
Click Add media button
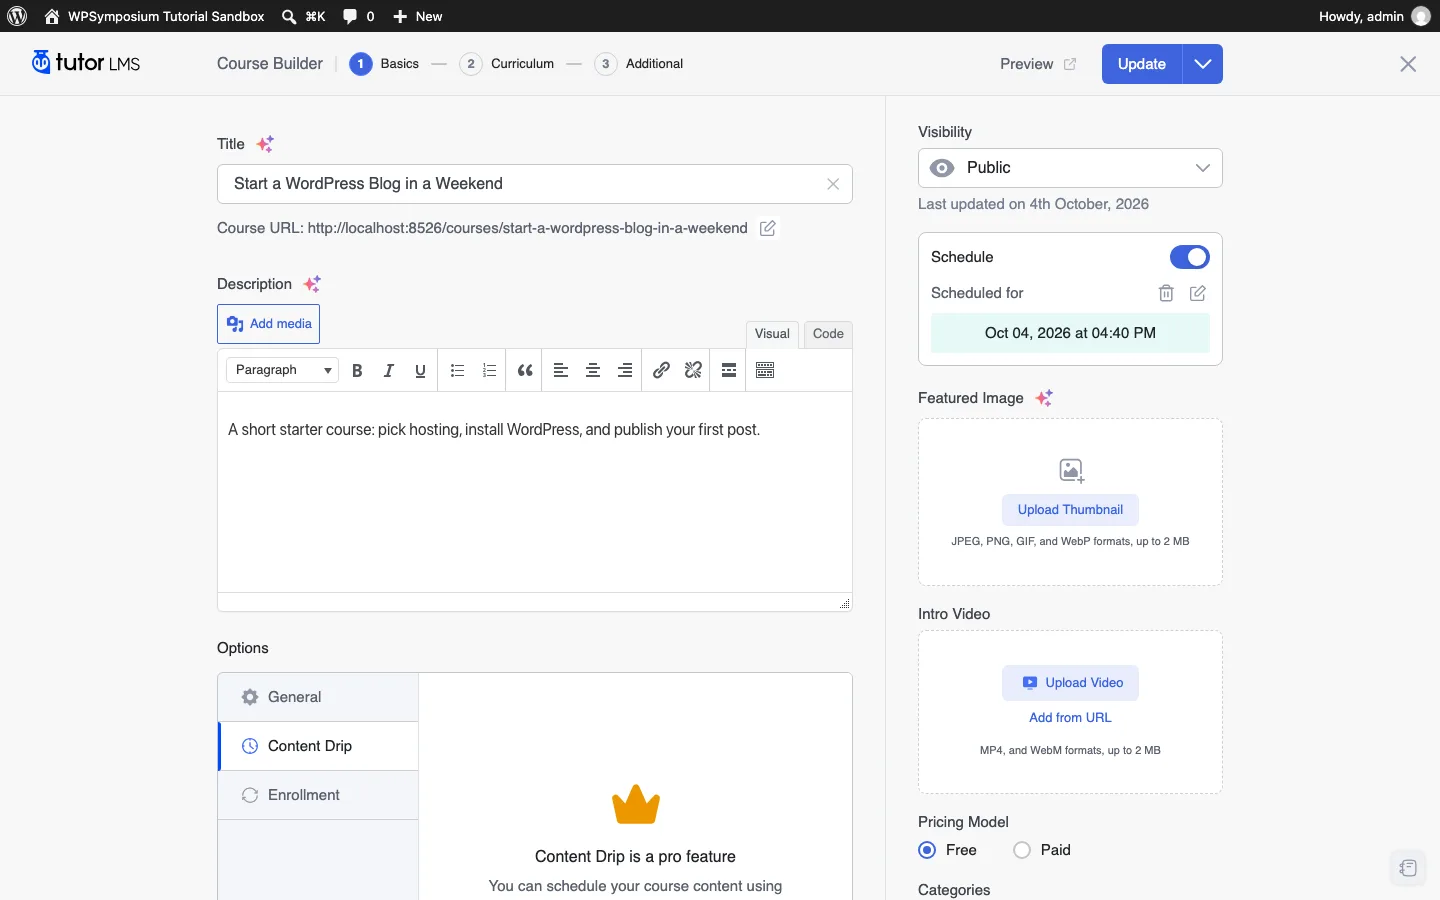269,324
